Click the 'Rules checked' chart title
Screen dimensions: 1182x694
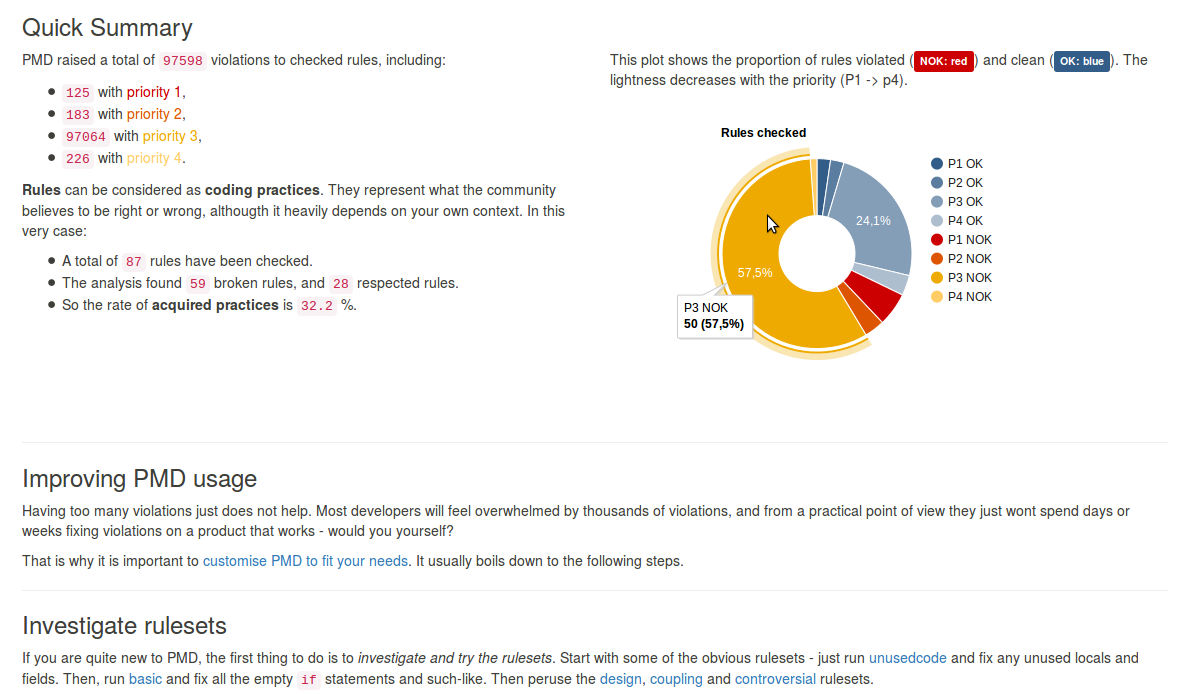763,133
